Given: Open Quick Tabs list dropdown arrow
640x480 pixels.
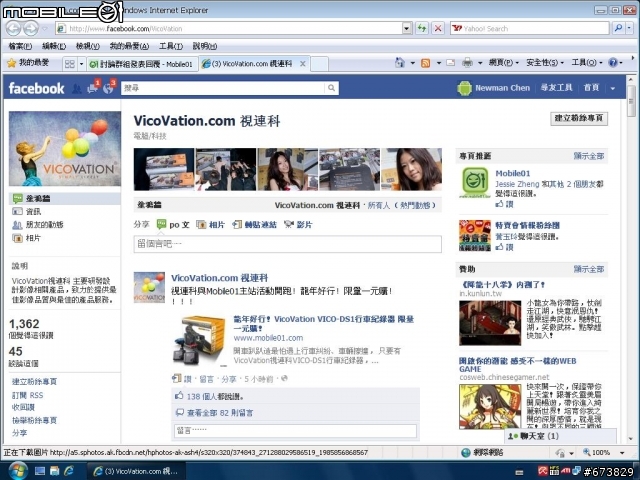Looking at the screenshot, I should point(81,64).
